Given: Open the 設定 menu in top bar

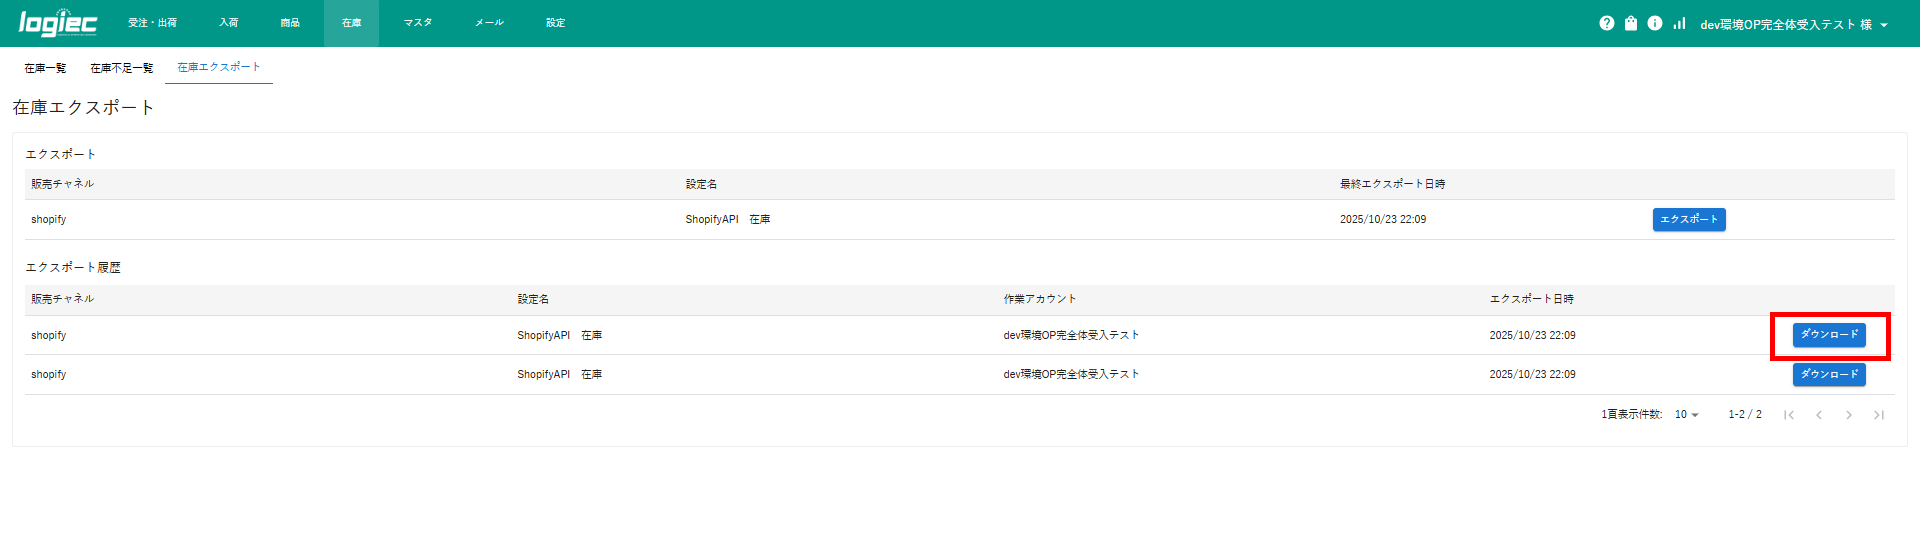Looking at the screenshot, I should (556, 23).
